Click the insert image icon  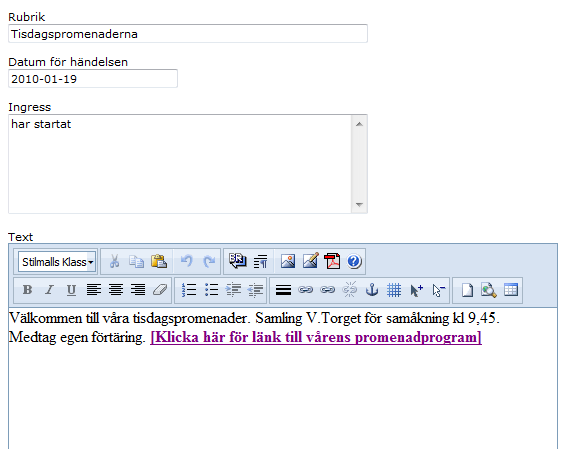coord(288,261)
